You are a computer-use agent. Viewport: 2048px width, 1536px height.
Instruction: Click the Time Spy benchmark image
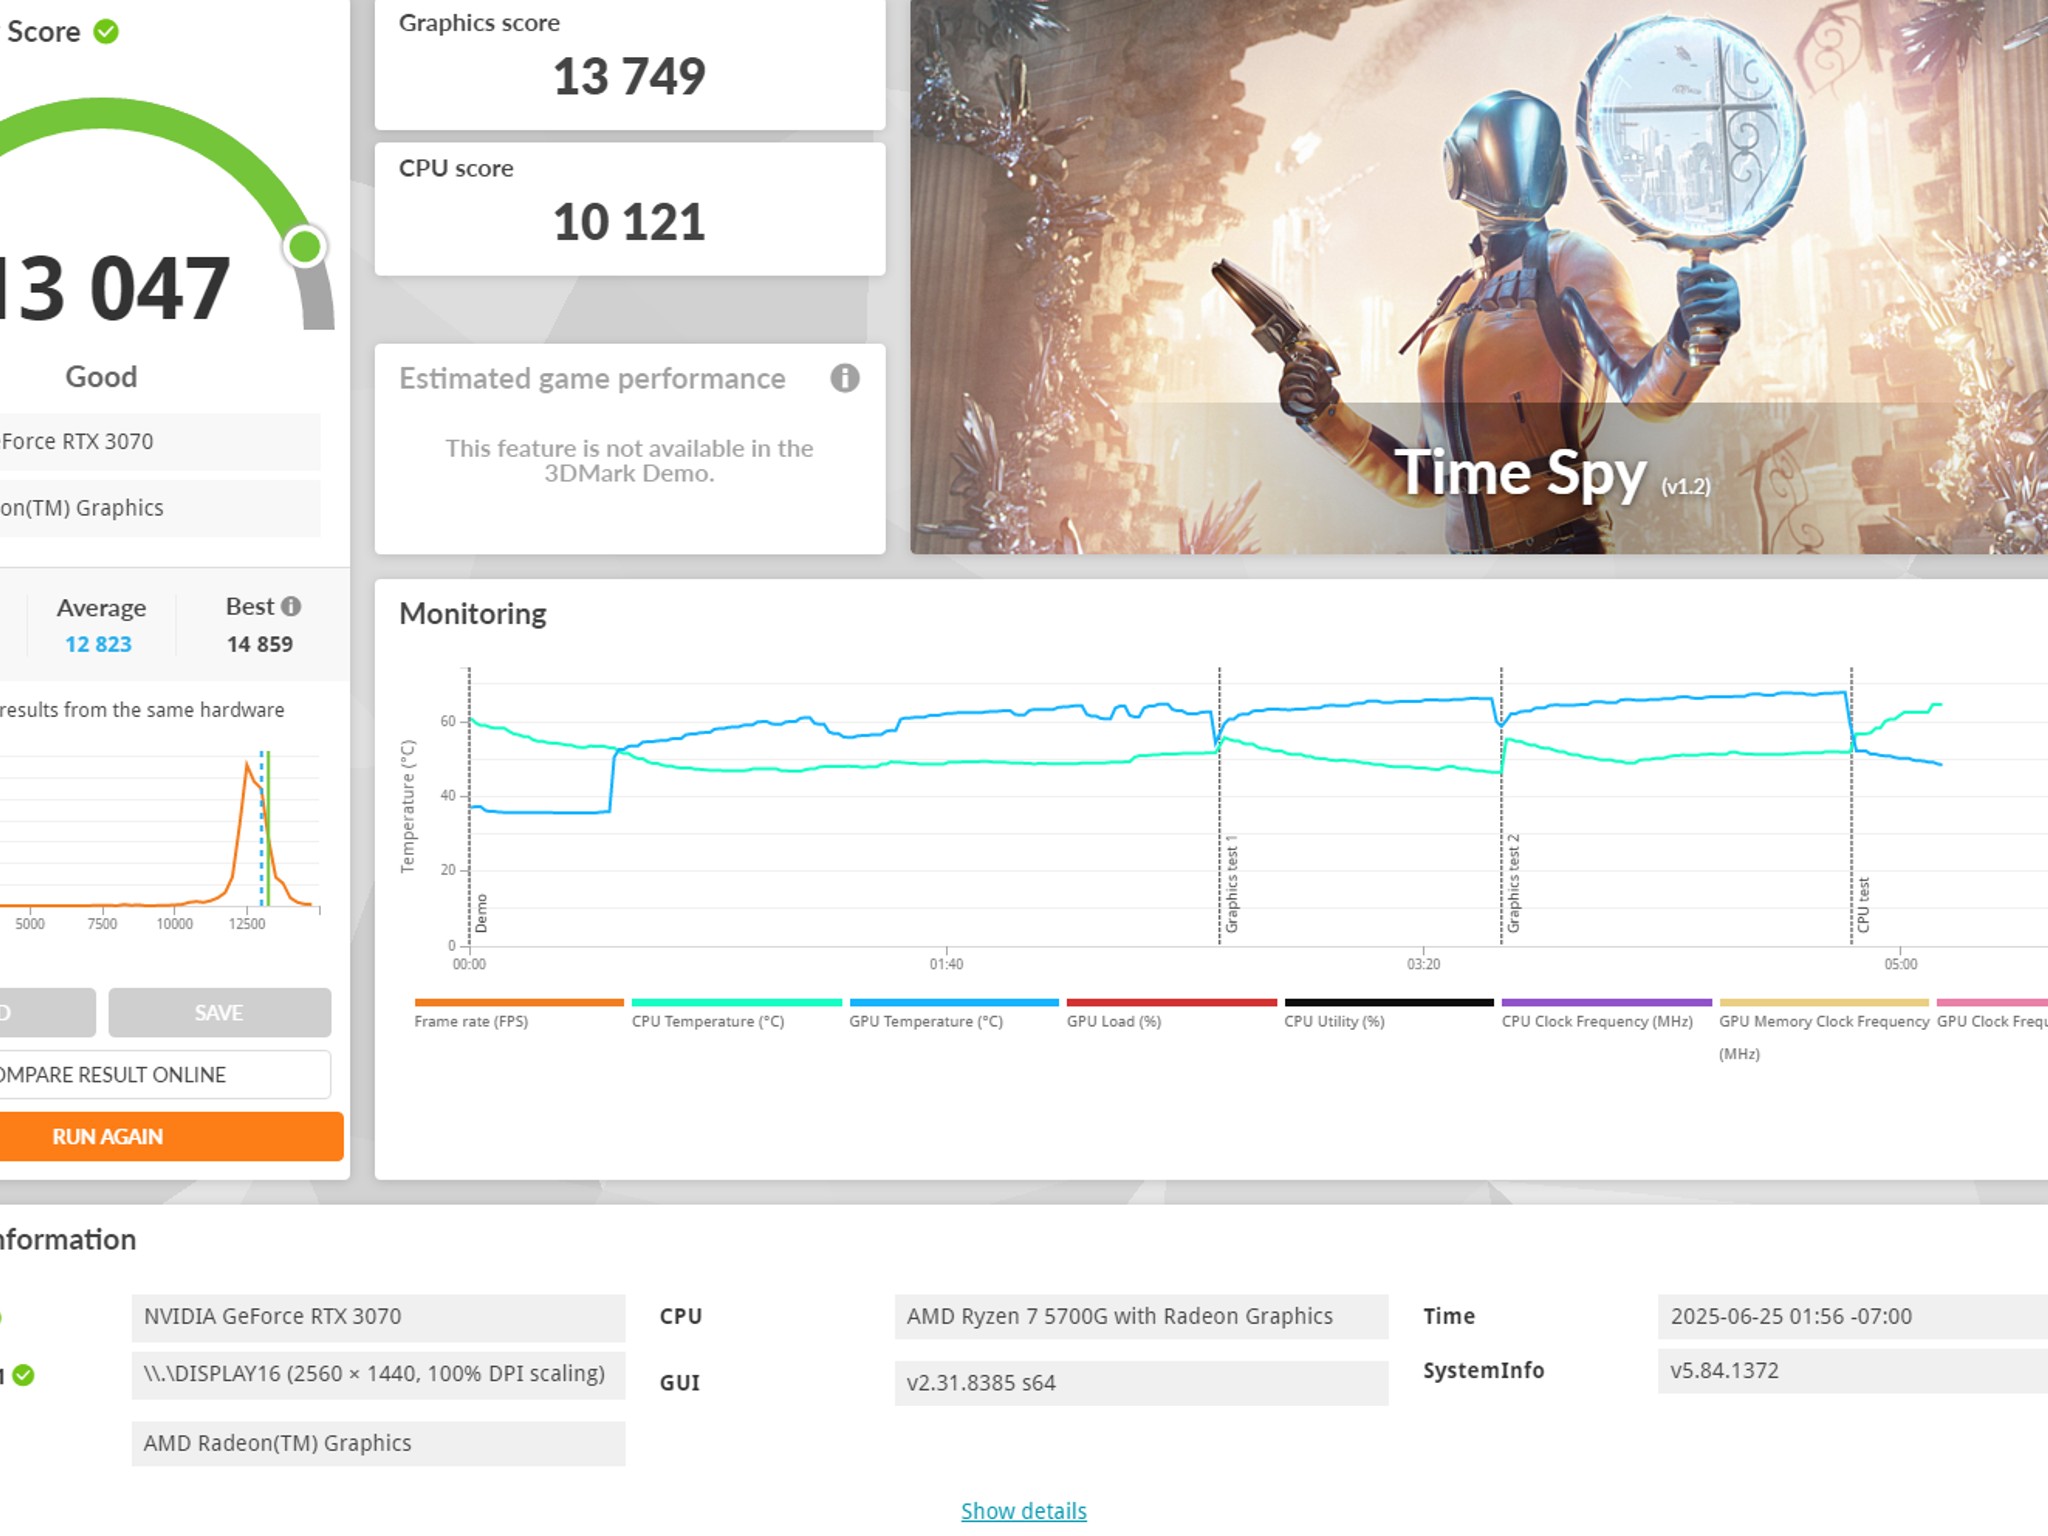[x=1479, y=277]
